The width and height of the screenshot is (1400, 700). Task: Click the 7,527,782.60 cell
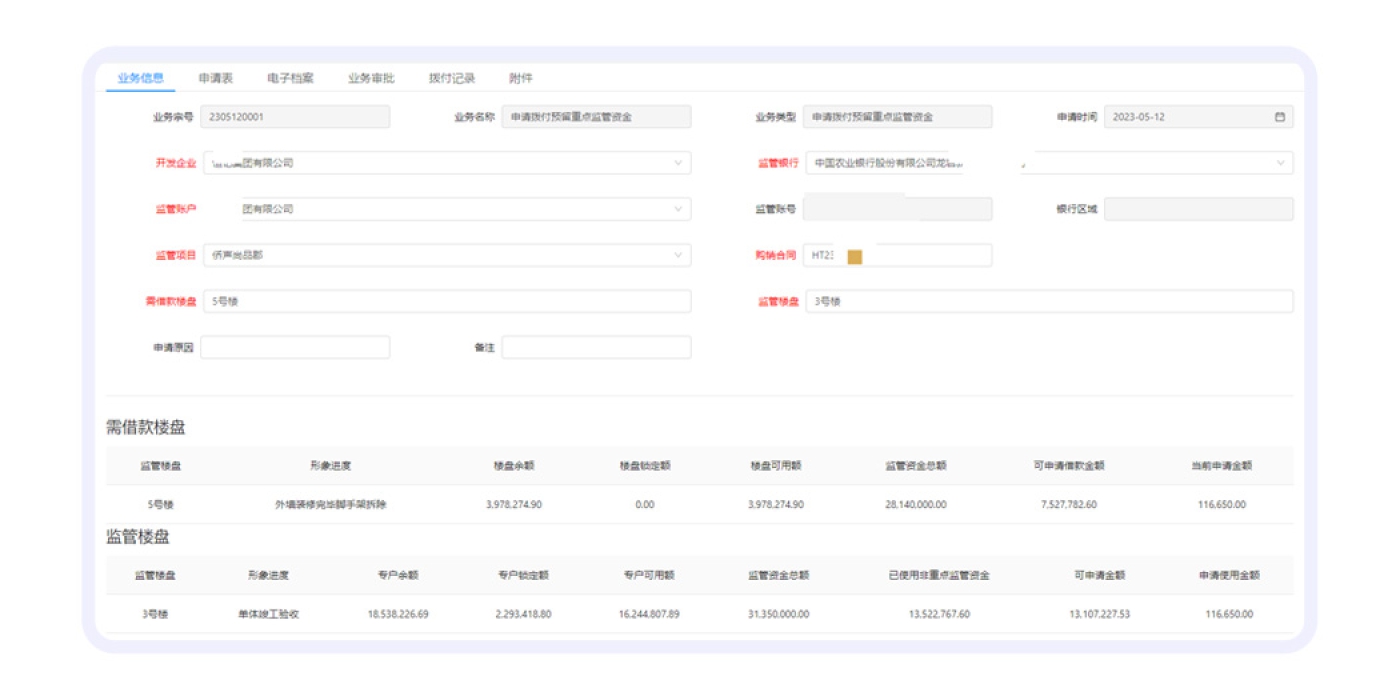point(1069,504)
